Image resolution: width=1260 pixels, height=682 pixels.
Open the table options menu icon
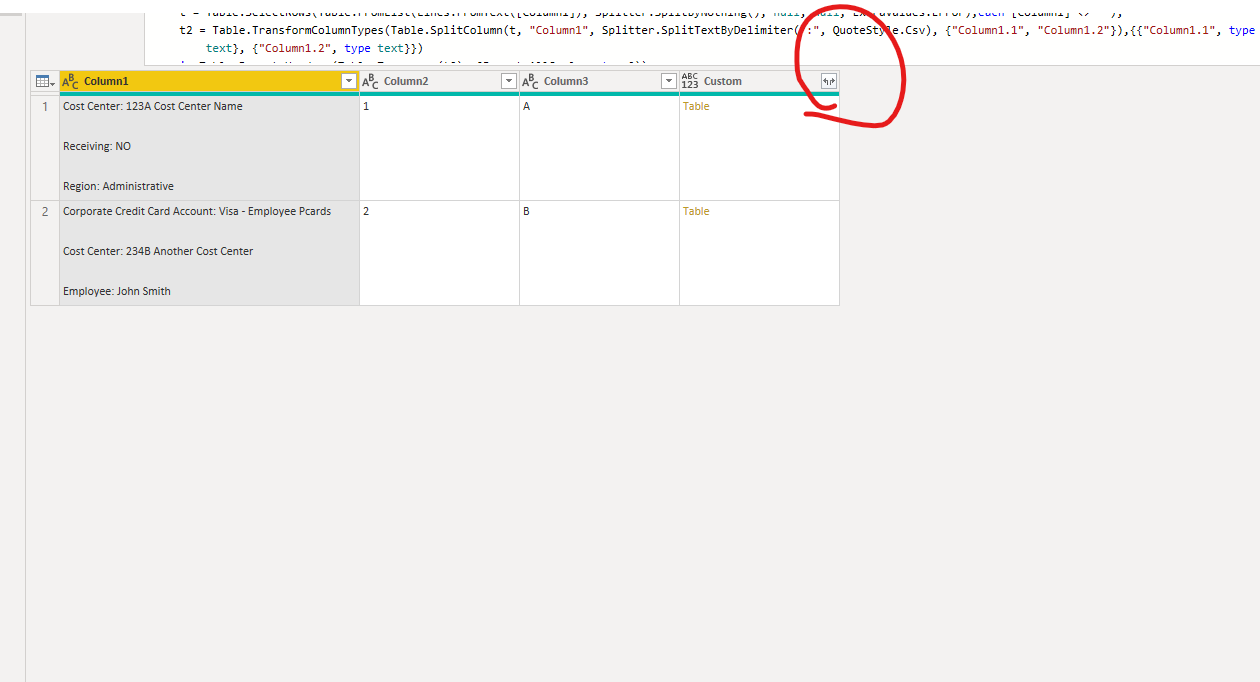(45, 81)
